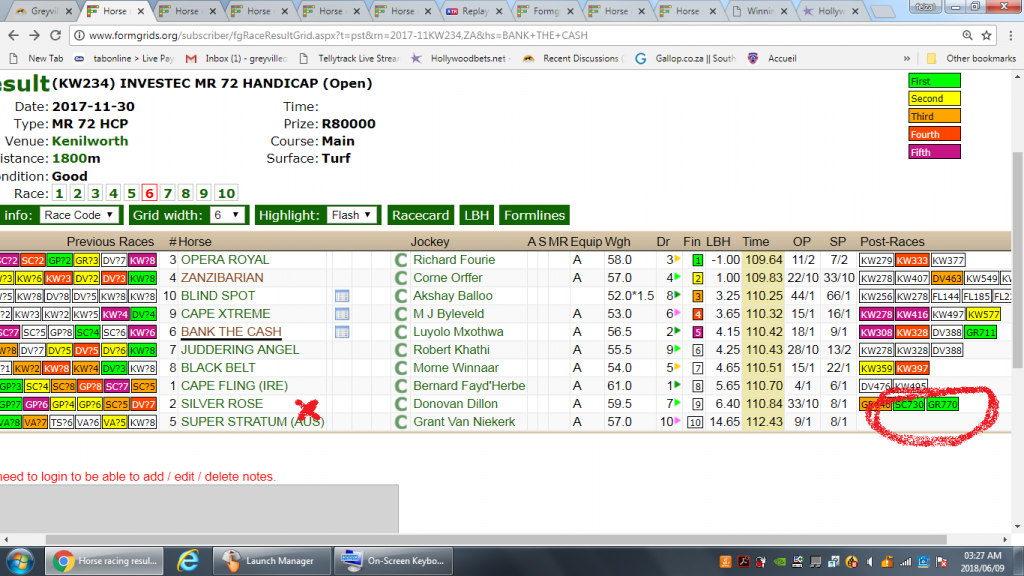Select race number 10

(226, 193)
